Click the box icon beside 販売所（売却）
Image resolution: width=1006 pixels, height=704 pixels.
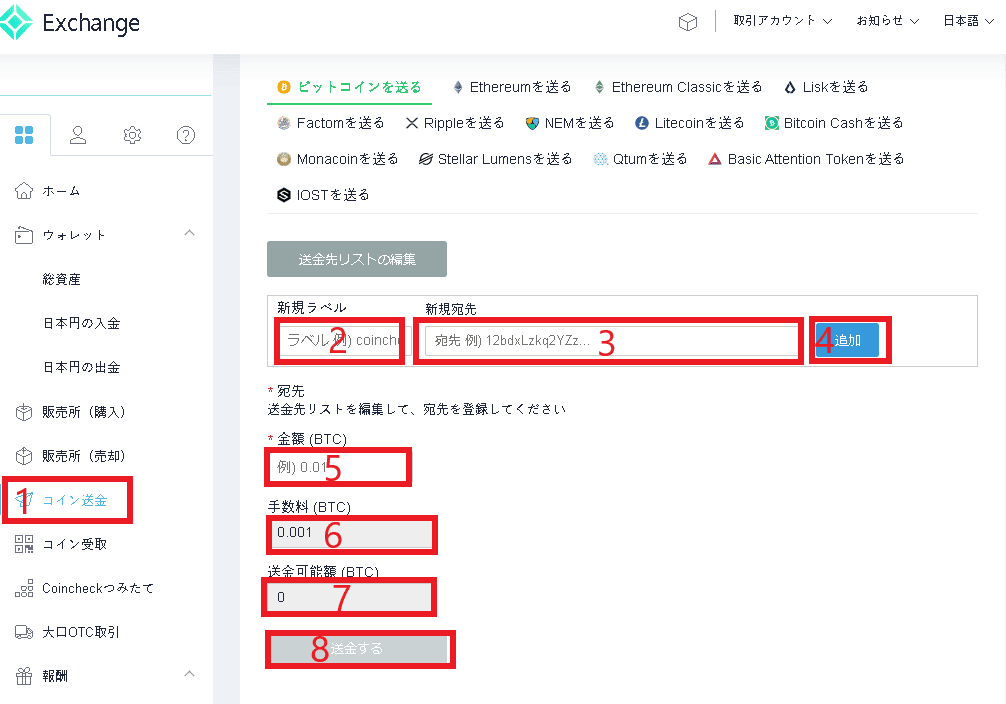point(24,456)
